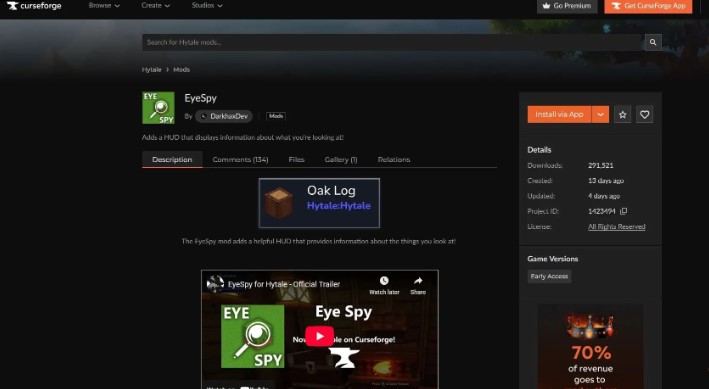Click the CurseForge logo in header

[x=34, y=6]
